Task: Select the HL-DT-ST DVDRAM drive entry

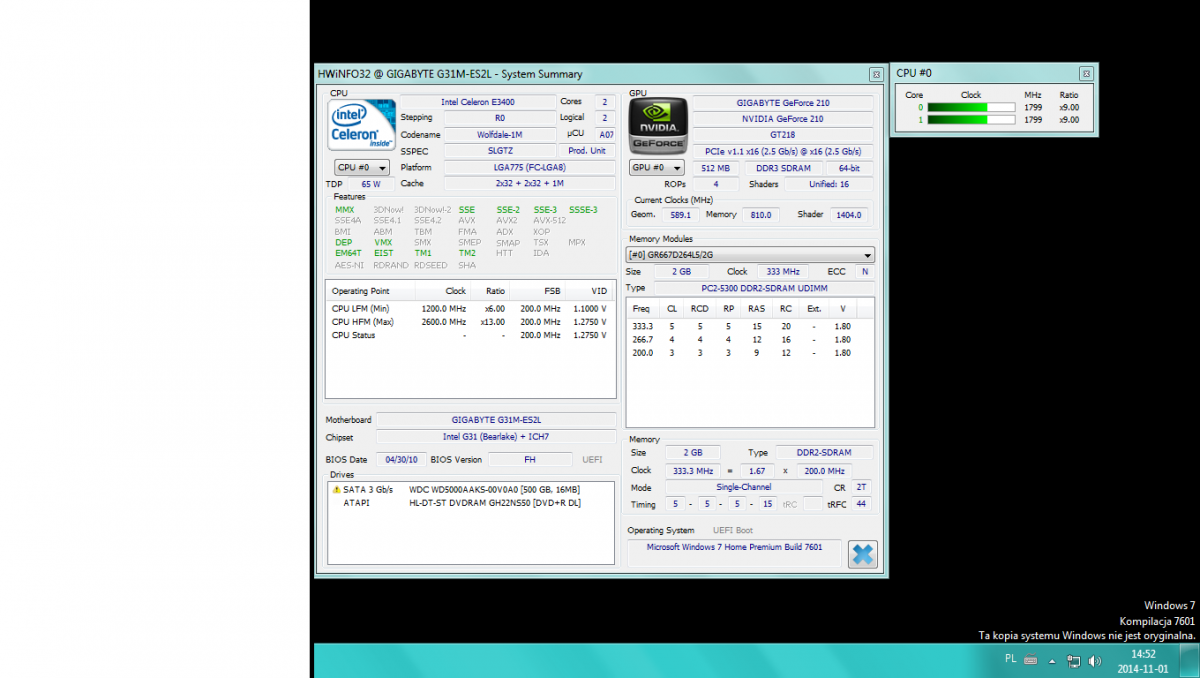Action: [x=495, y=503]
